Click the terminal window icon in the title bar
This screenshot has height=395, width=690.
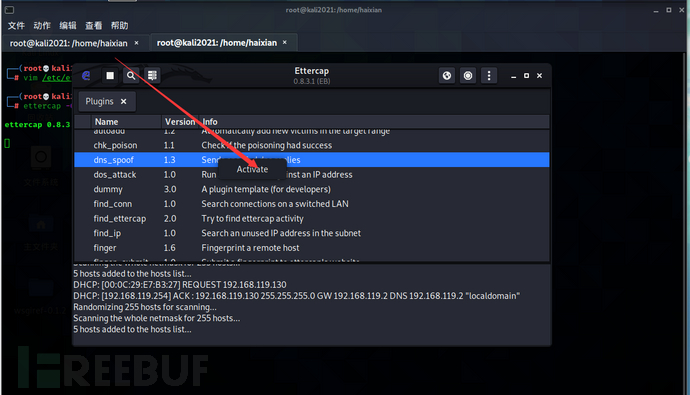point(9,10)
